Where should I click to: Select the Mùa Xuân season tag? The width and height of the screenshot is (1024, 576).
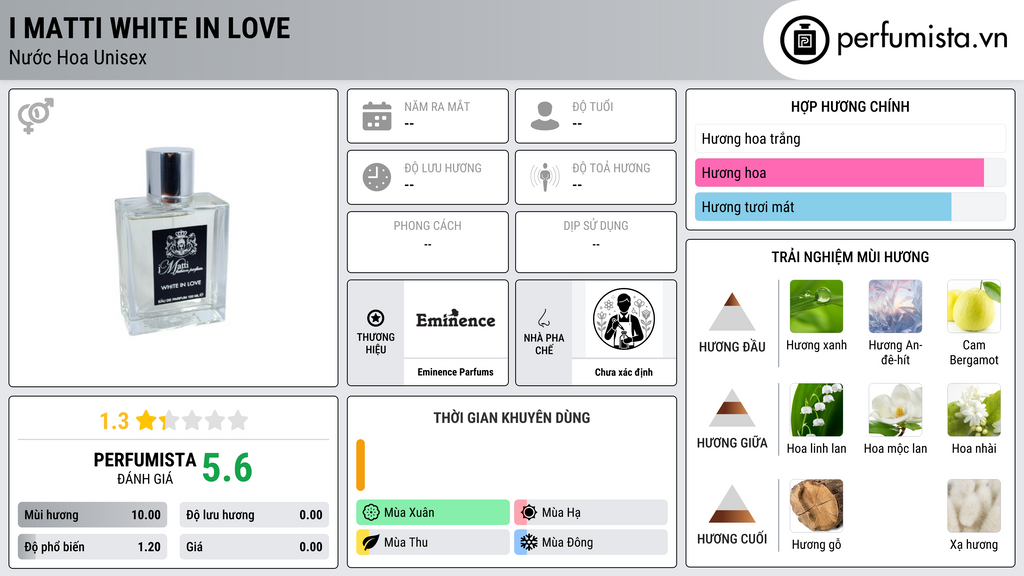point(433,513)
